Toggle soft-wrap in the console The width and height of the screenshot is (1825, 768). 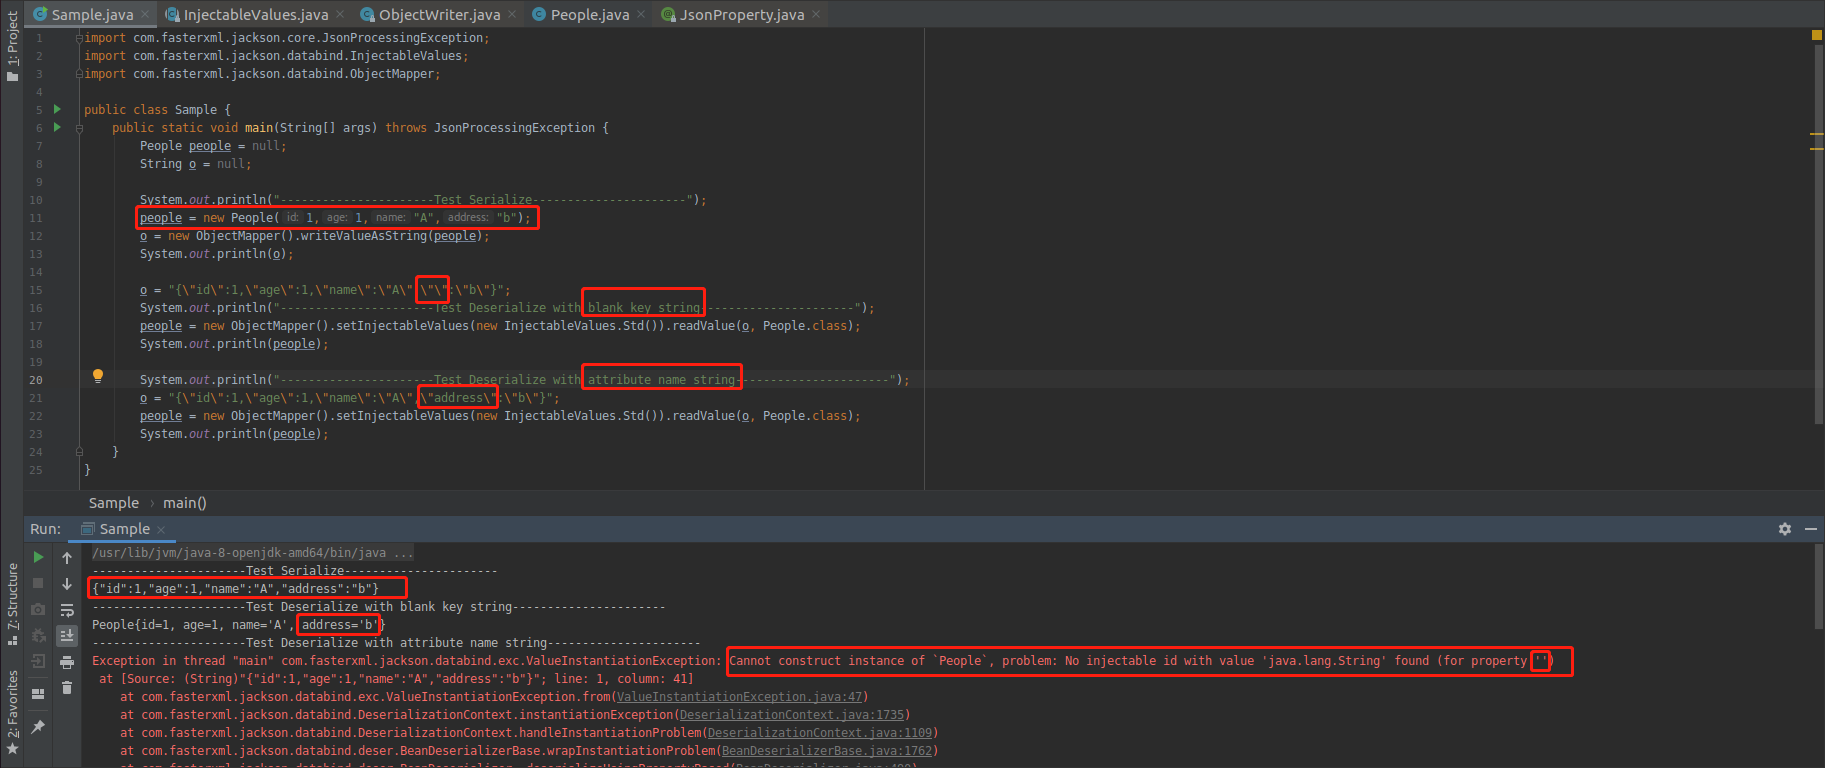tap(67, 610)
